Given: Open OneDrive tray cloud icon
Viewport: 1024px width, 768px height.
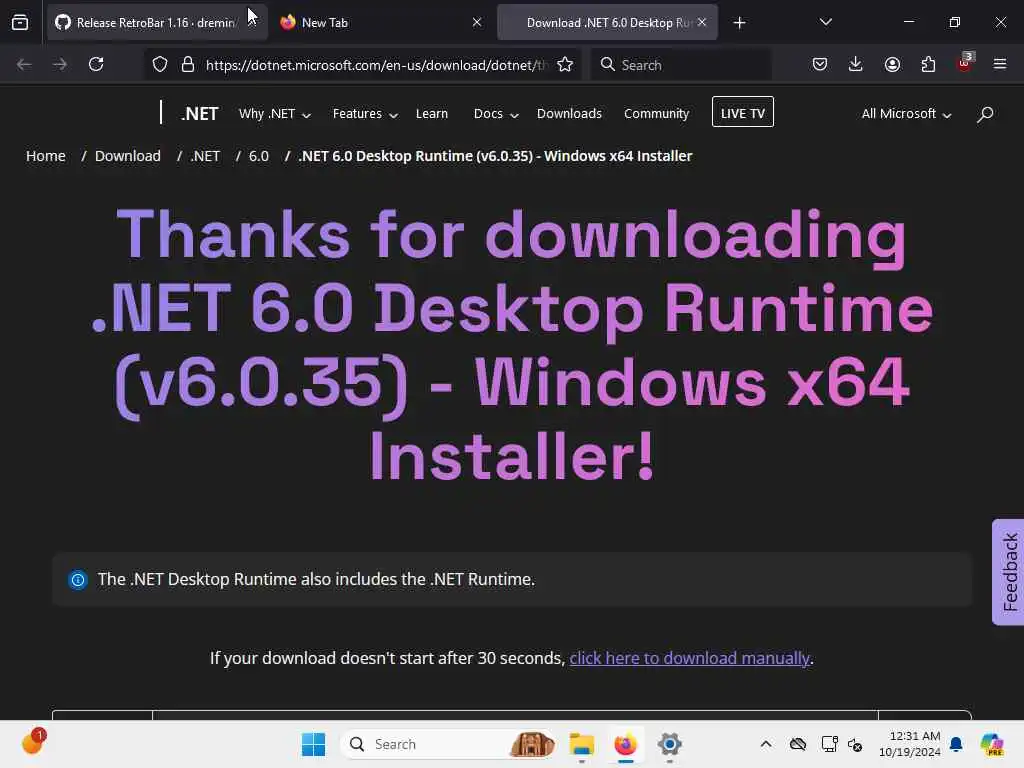Looking at the screenshot, I should click(798, 744).
